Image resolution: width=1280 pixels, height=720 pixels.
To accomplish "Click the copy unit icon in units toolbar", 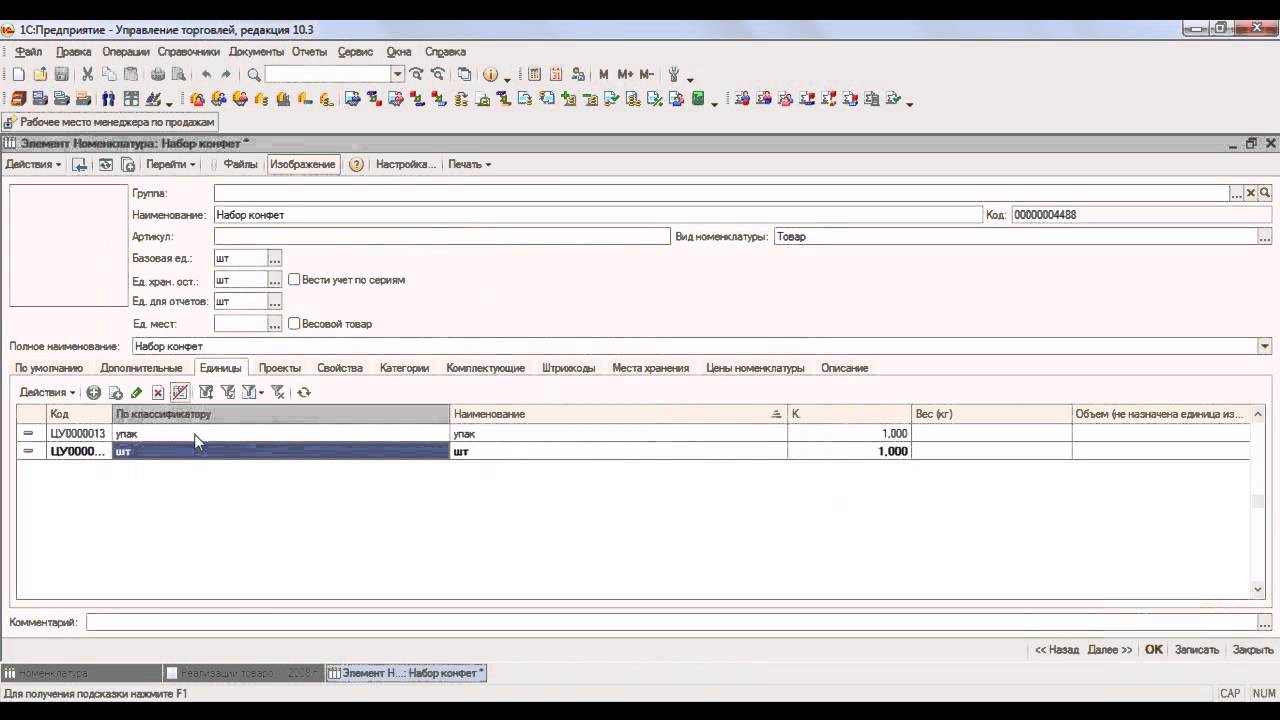I will [x=115, y=393].
